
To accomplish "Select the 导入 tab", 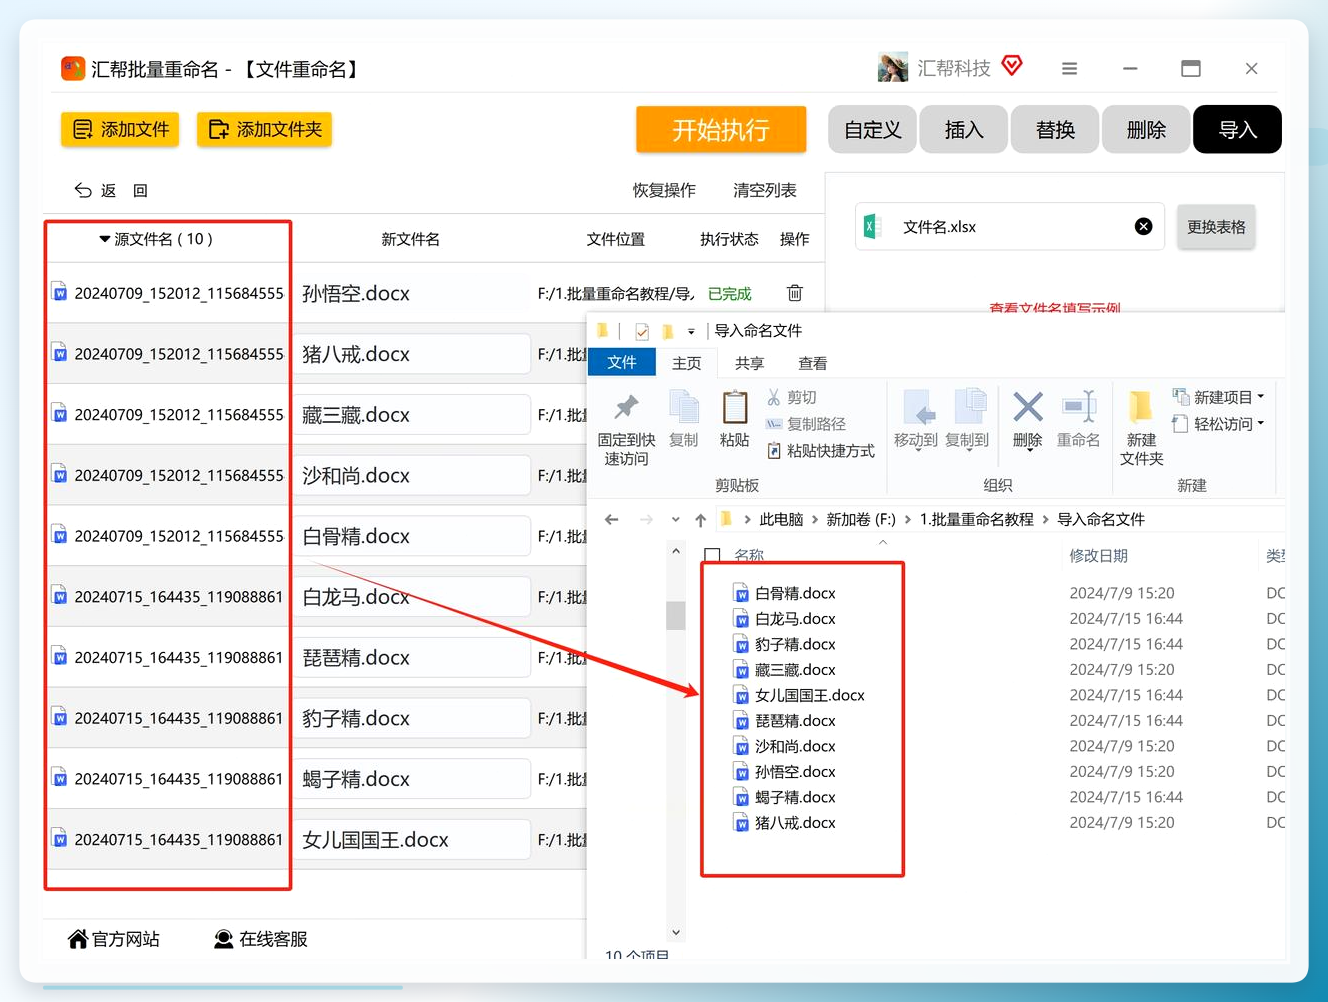I will point(1237,130).
